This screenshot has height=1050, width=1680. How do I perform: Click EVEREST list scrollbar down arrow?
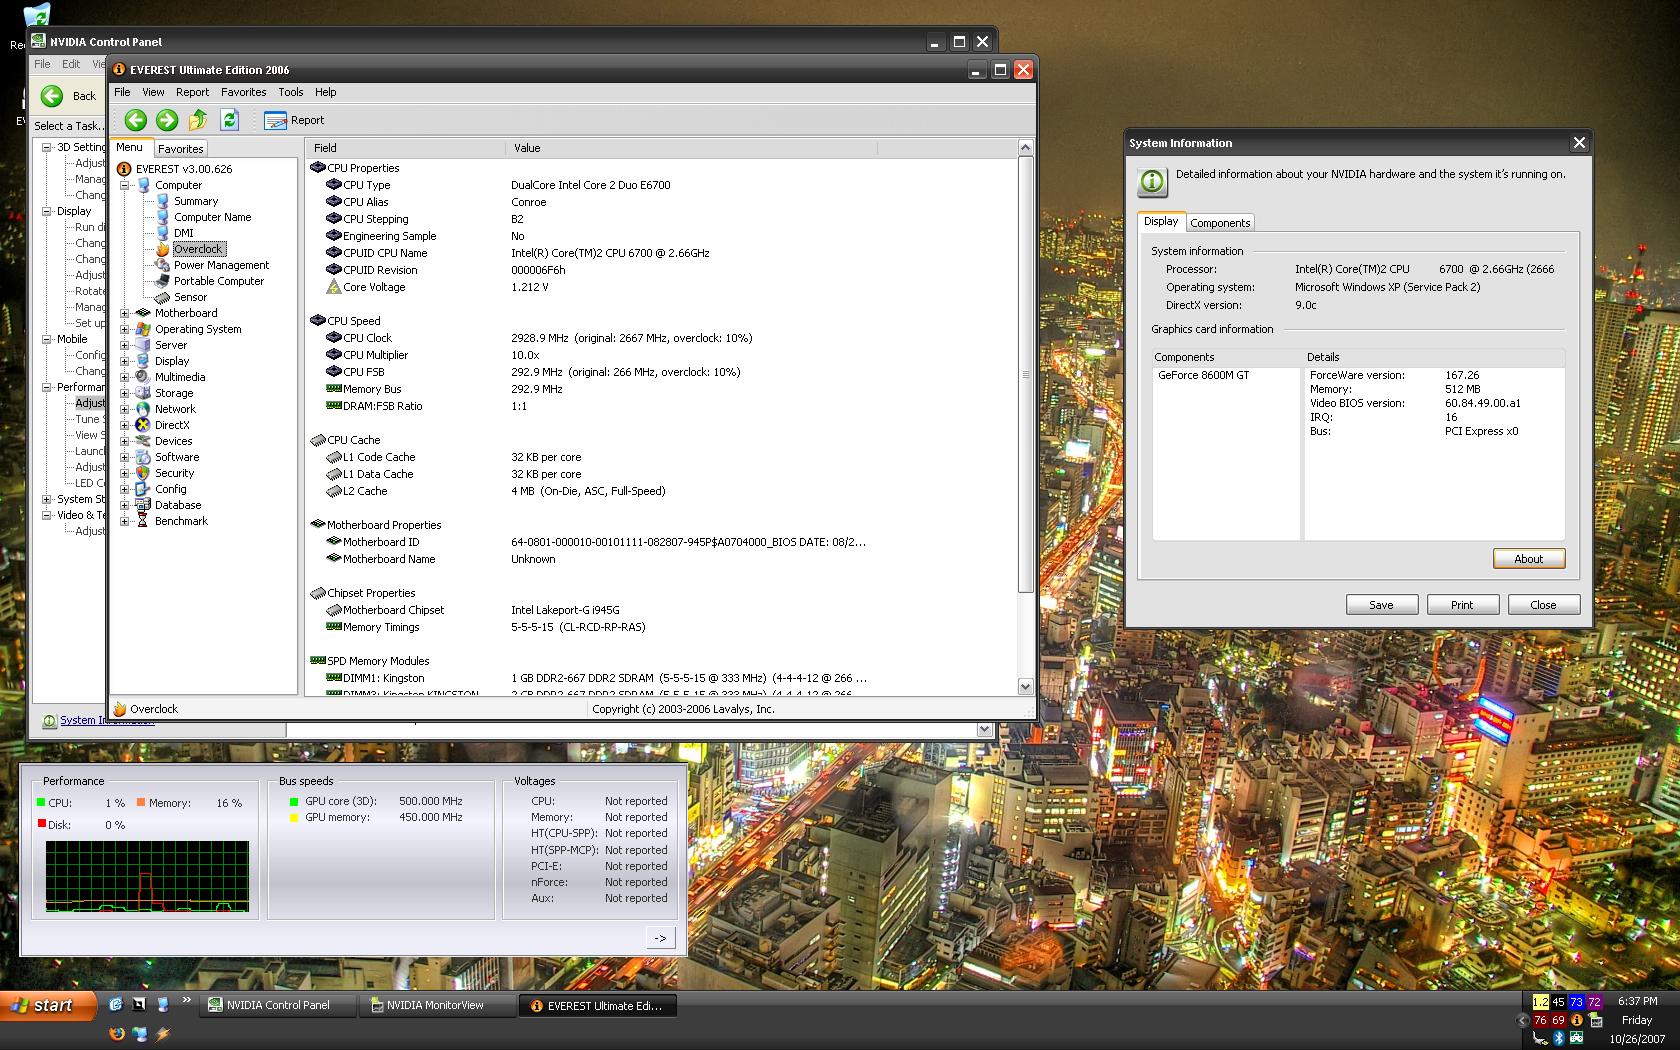pyautogui.click(x=1025, y=687)
